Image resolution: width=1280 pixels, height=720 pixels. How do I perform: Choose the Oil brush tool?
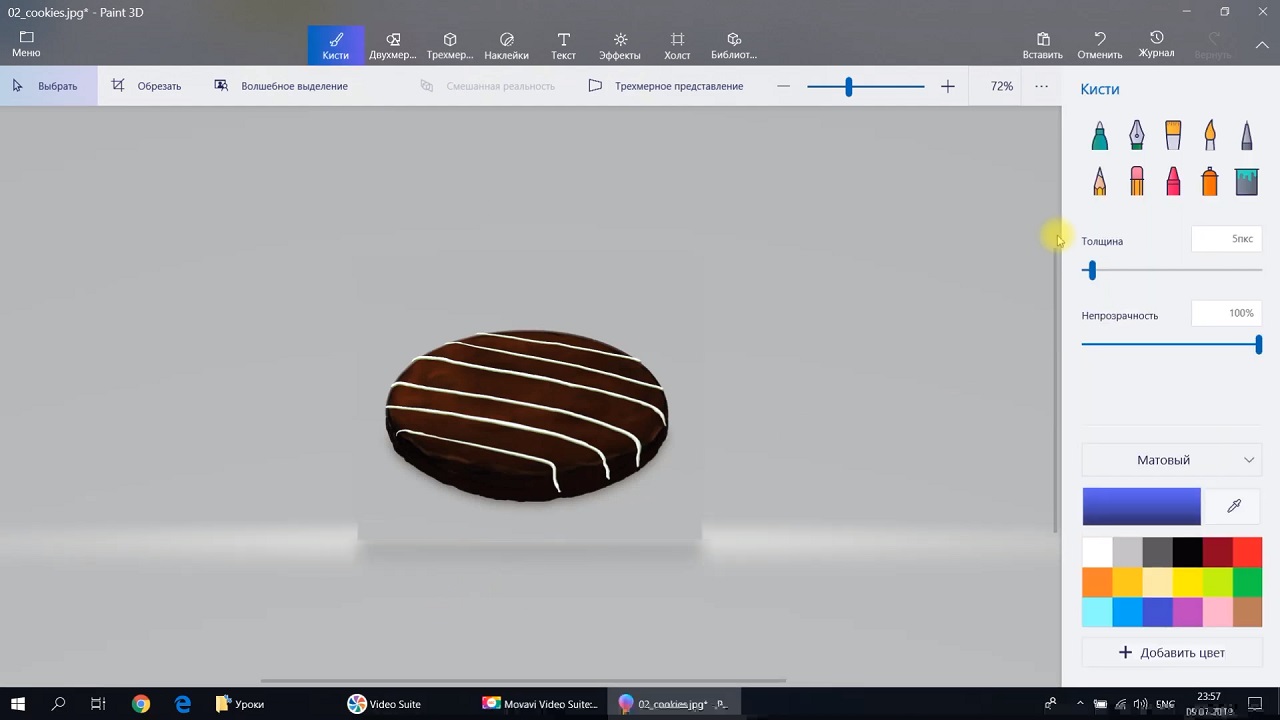click(x=1173, y=135)
